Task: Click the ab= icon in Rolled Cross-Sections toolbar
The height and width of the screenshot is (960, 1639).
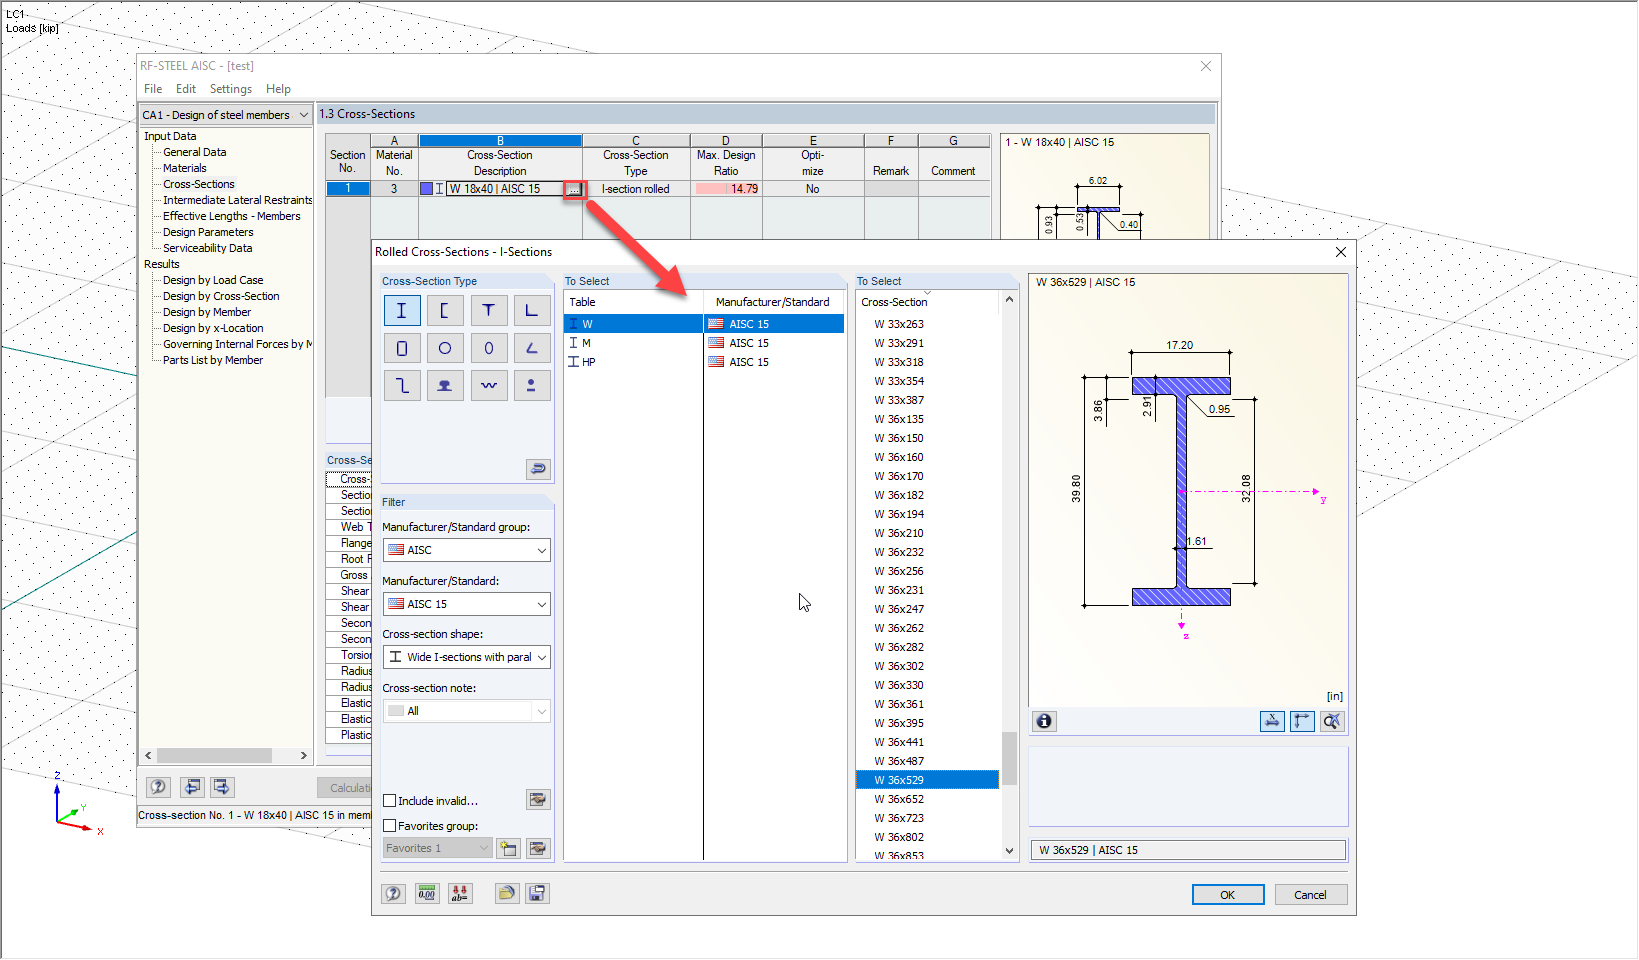Action: point(460,893)
